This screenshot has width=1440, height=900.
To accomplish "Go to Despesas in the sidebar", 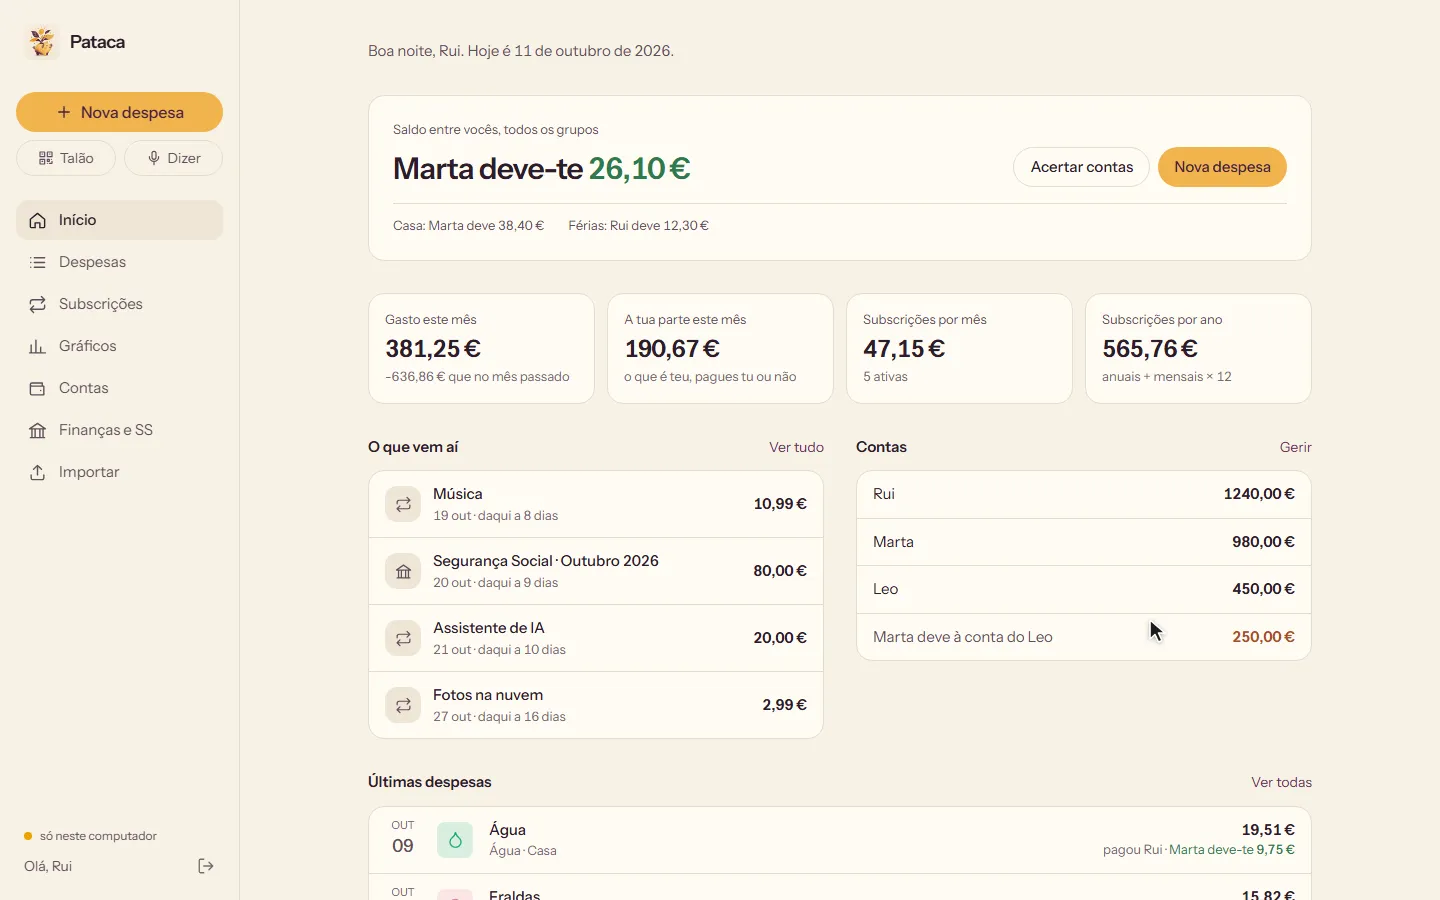I will click(x=119, y=262).
